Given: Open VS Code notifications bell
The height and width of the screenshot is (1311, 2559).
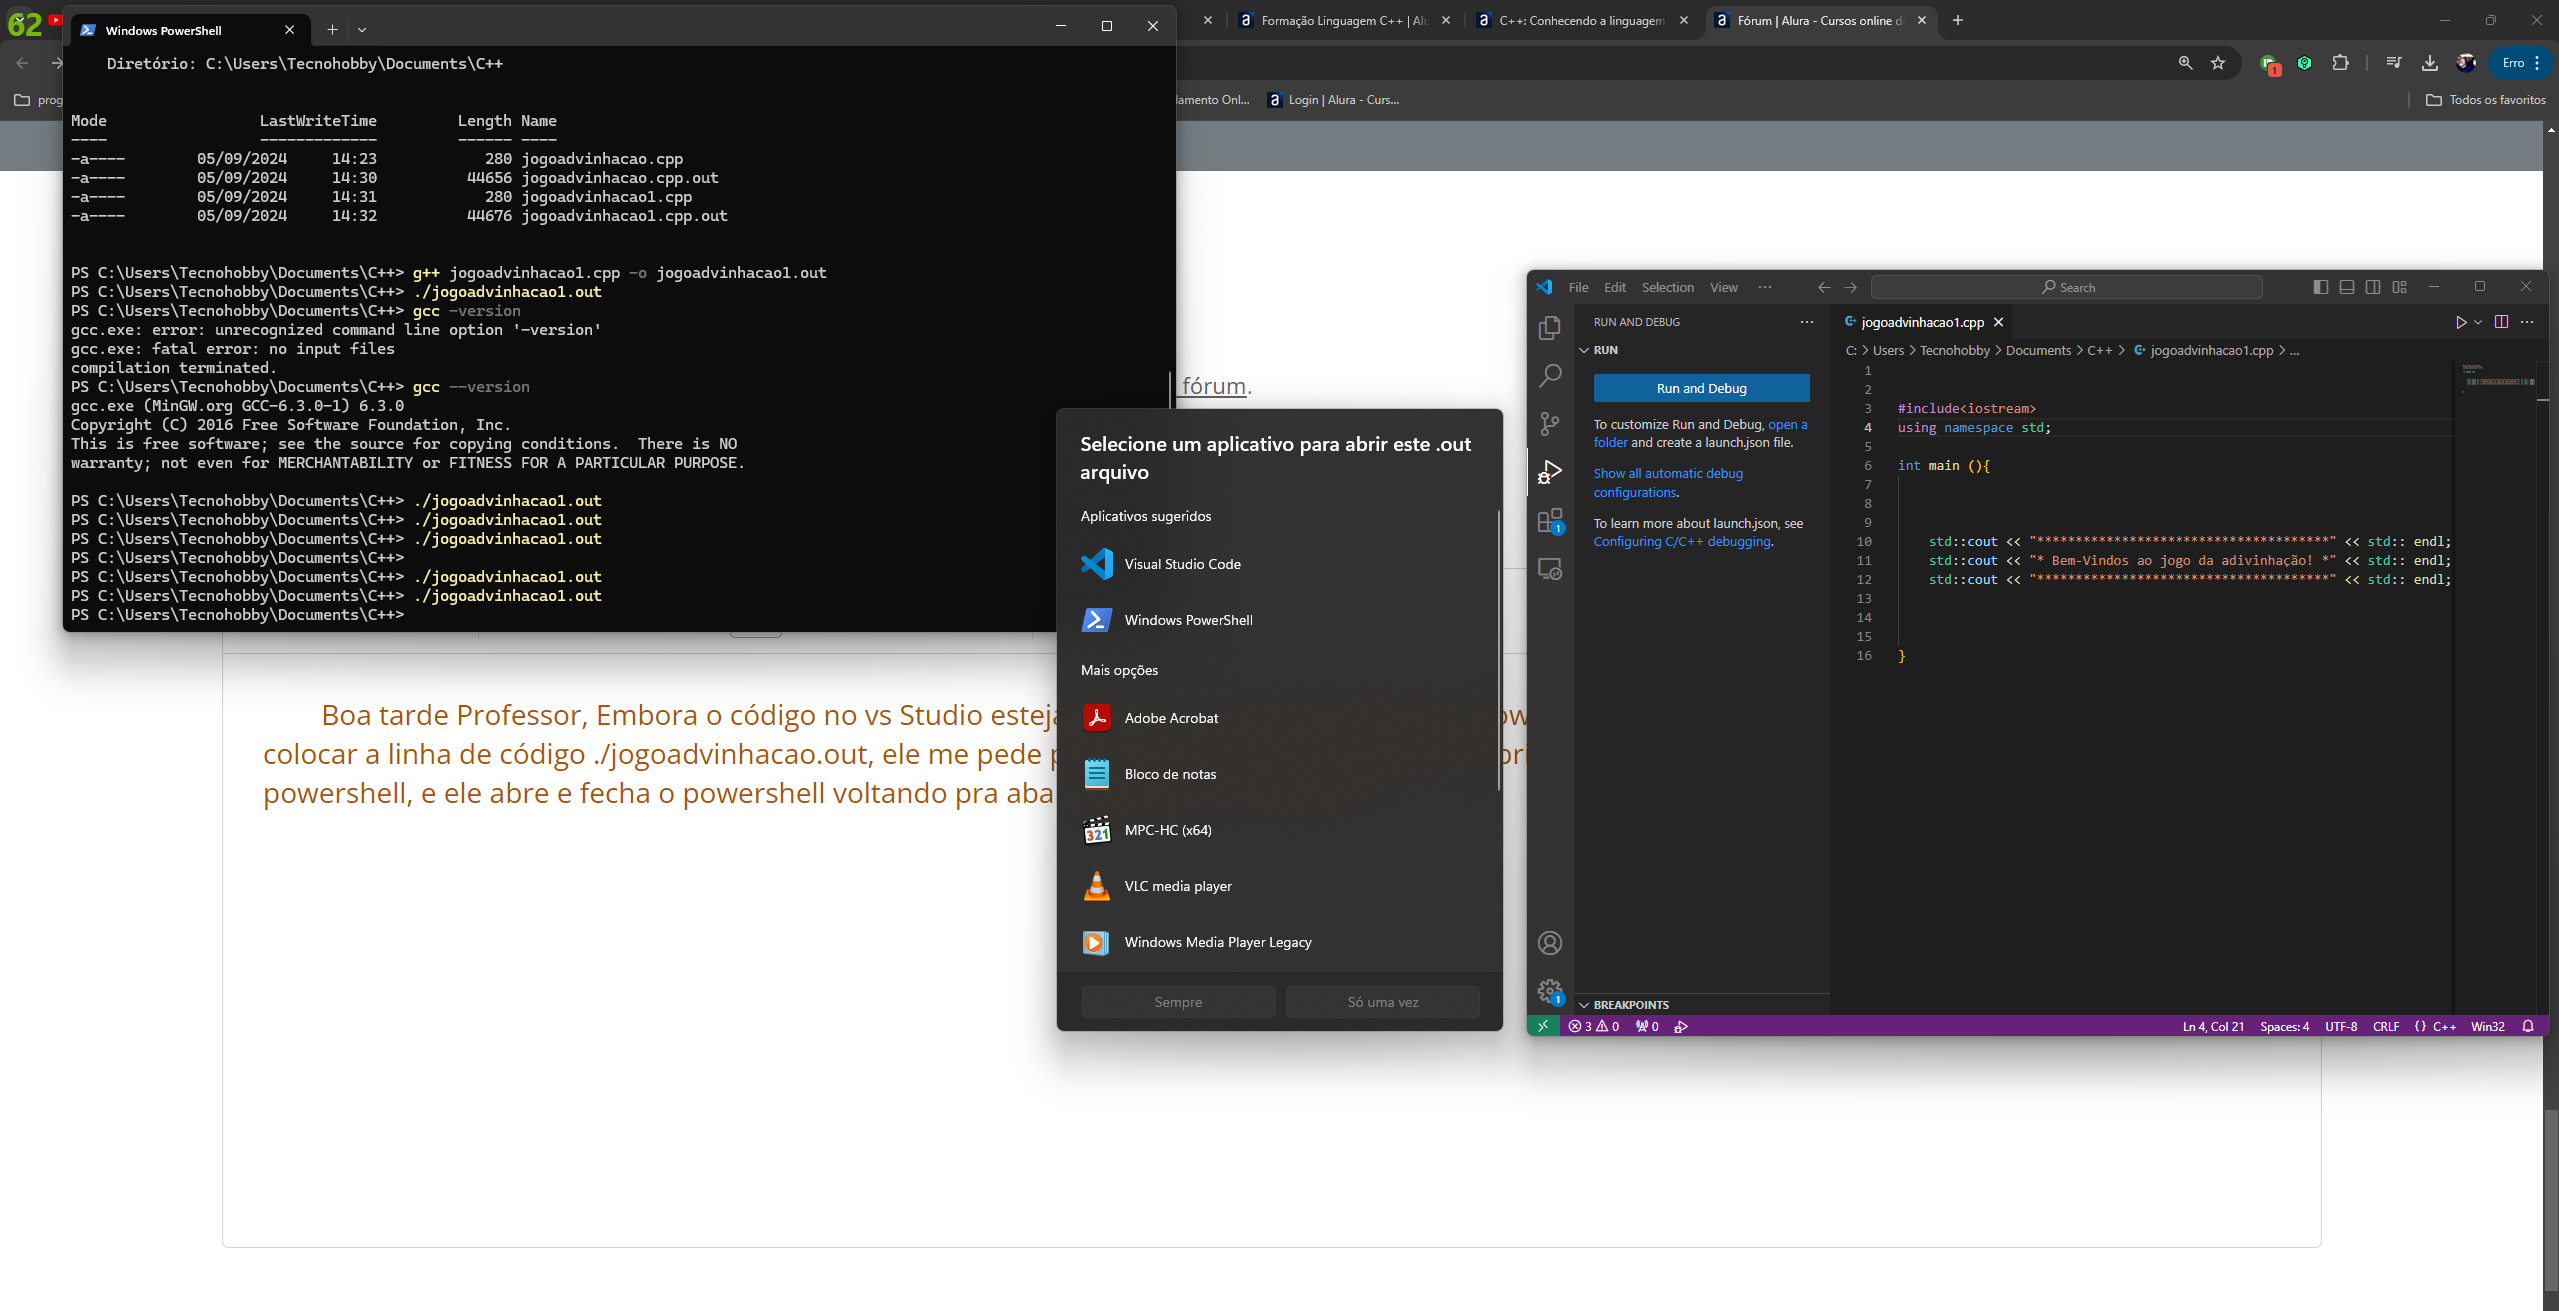Looking at the screenshot, I should click(2528, 1026).
